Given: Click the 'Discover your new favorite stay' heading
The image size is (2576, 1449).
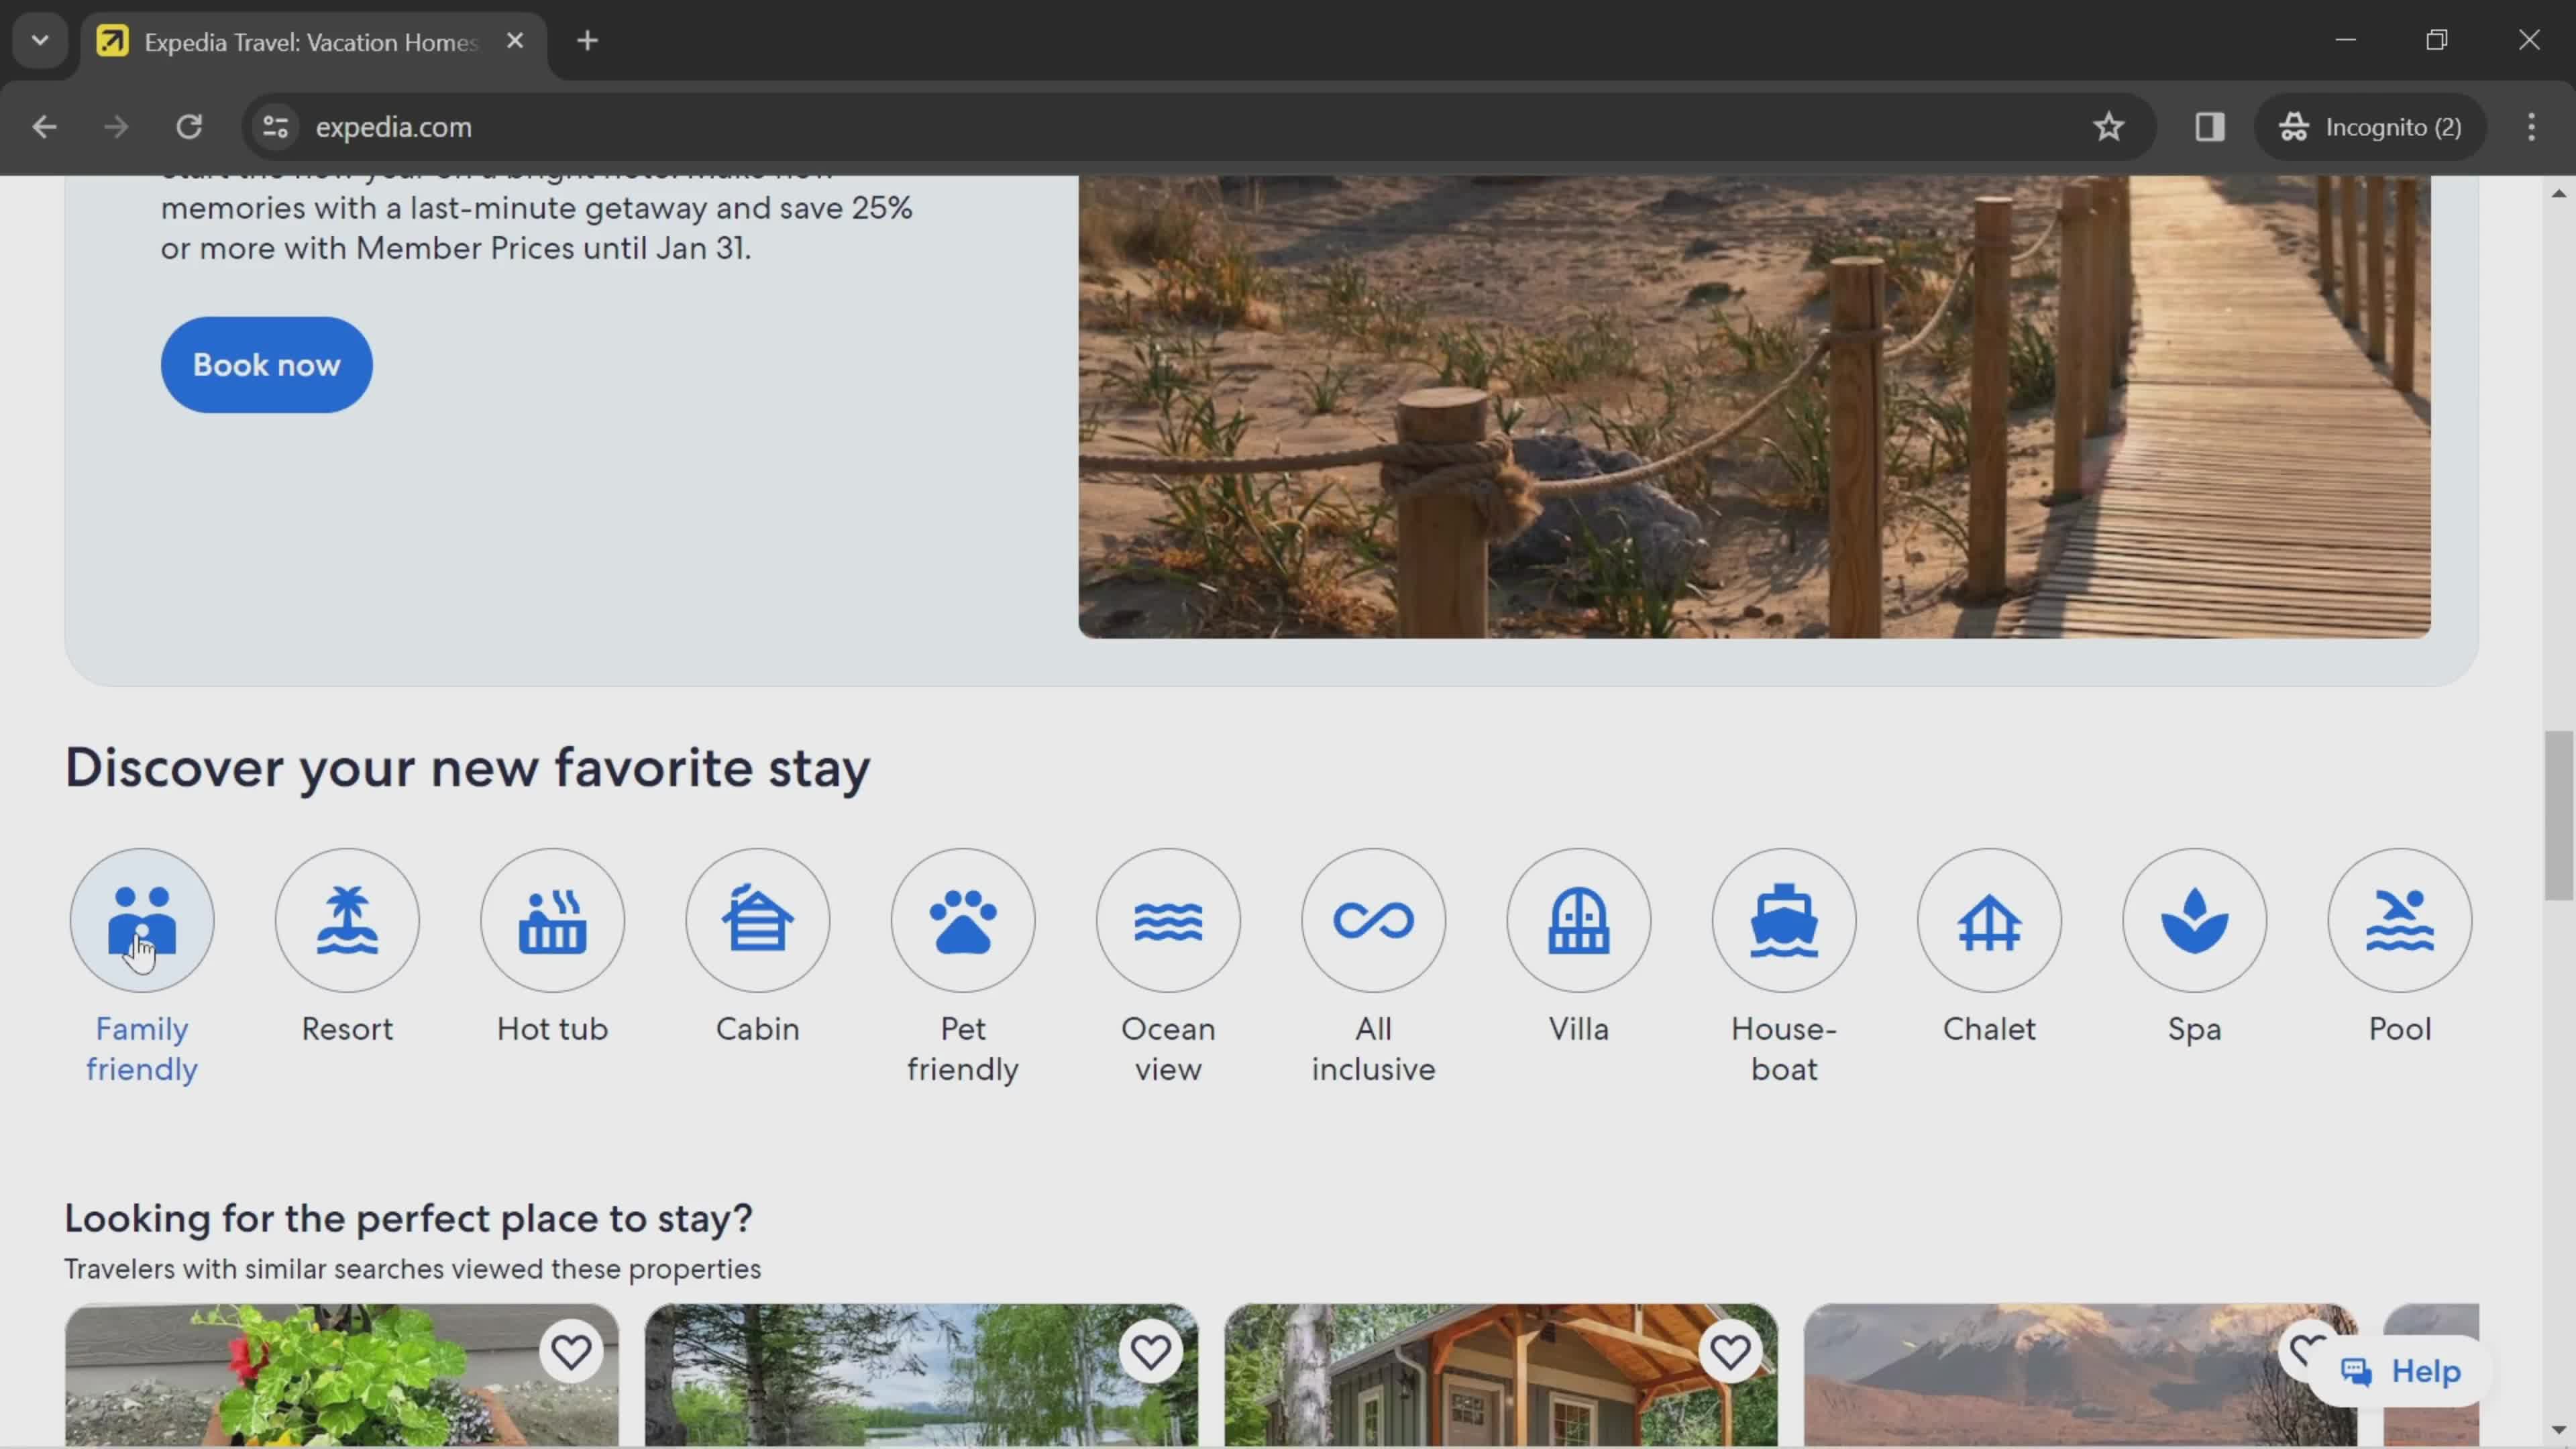Looking at the screenshot, I should tap(467, 768).
